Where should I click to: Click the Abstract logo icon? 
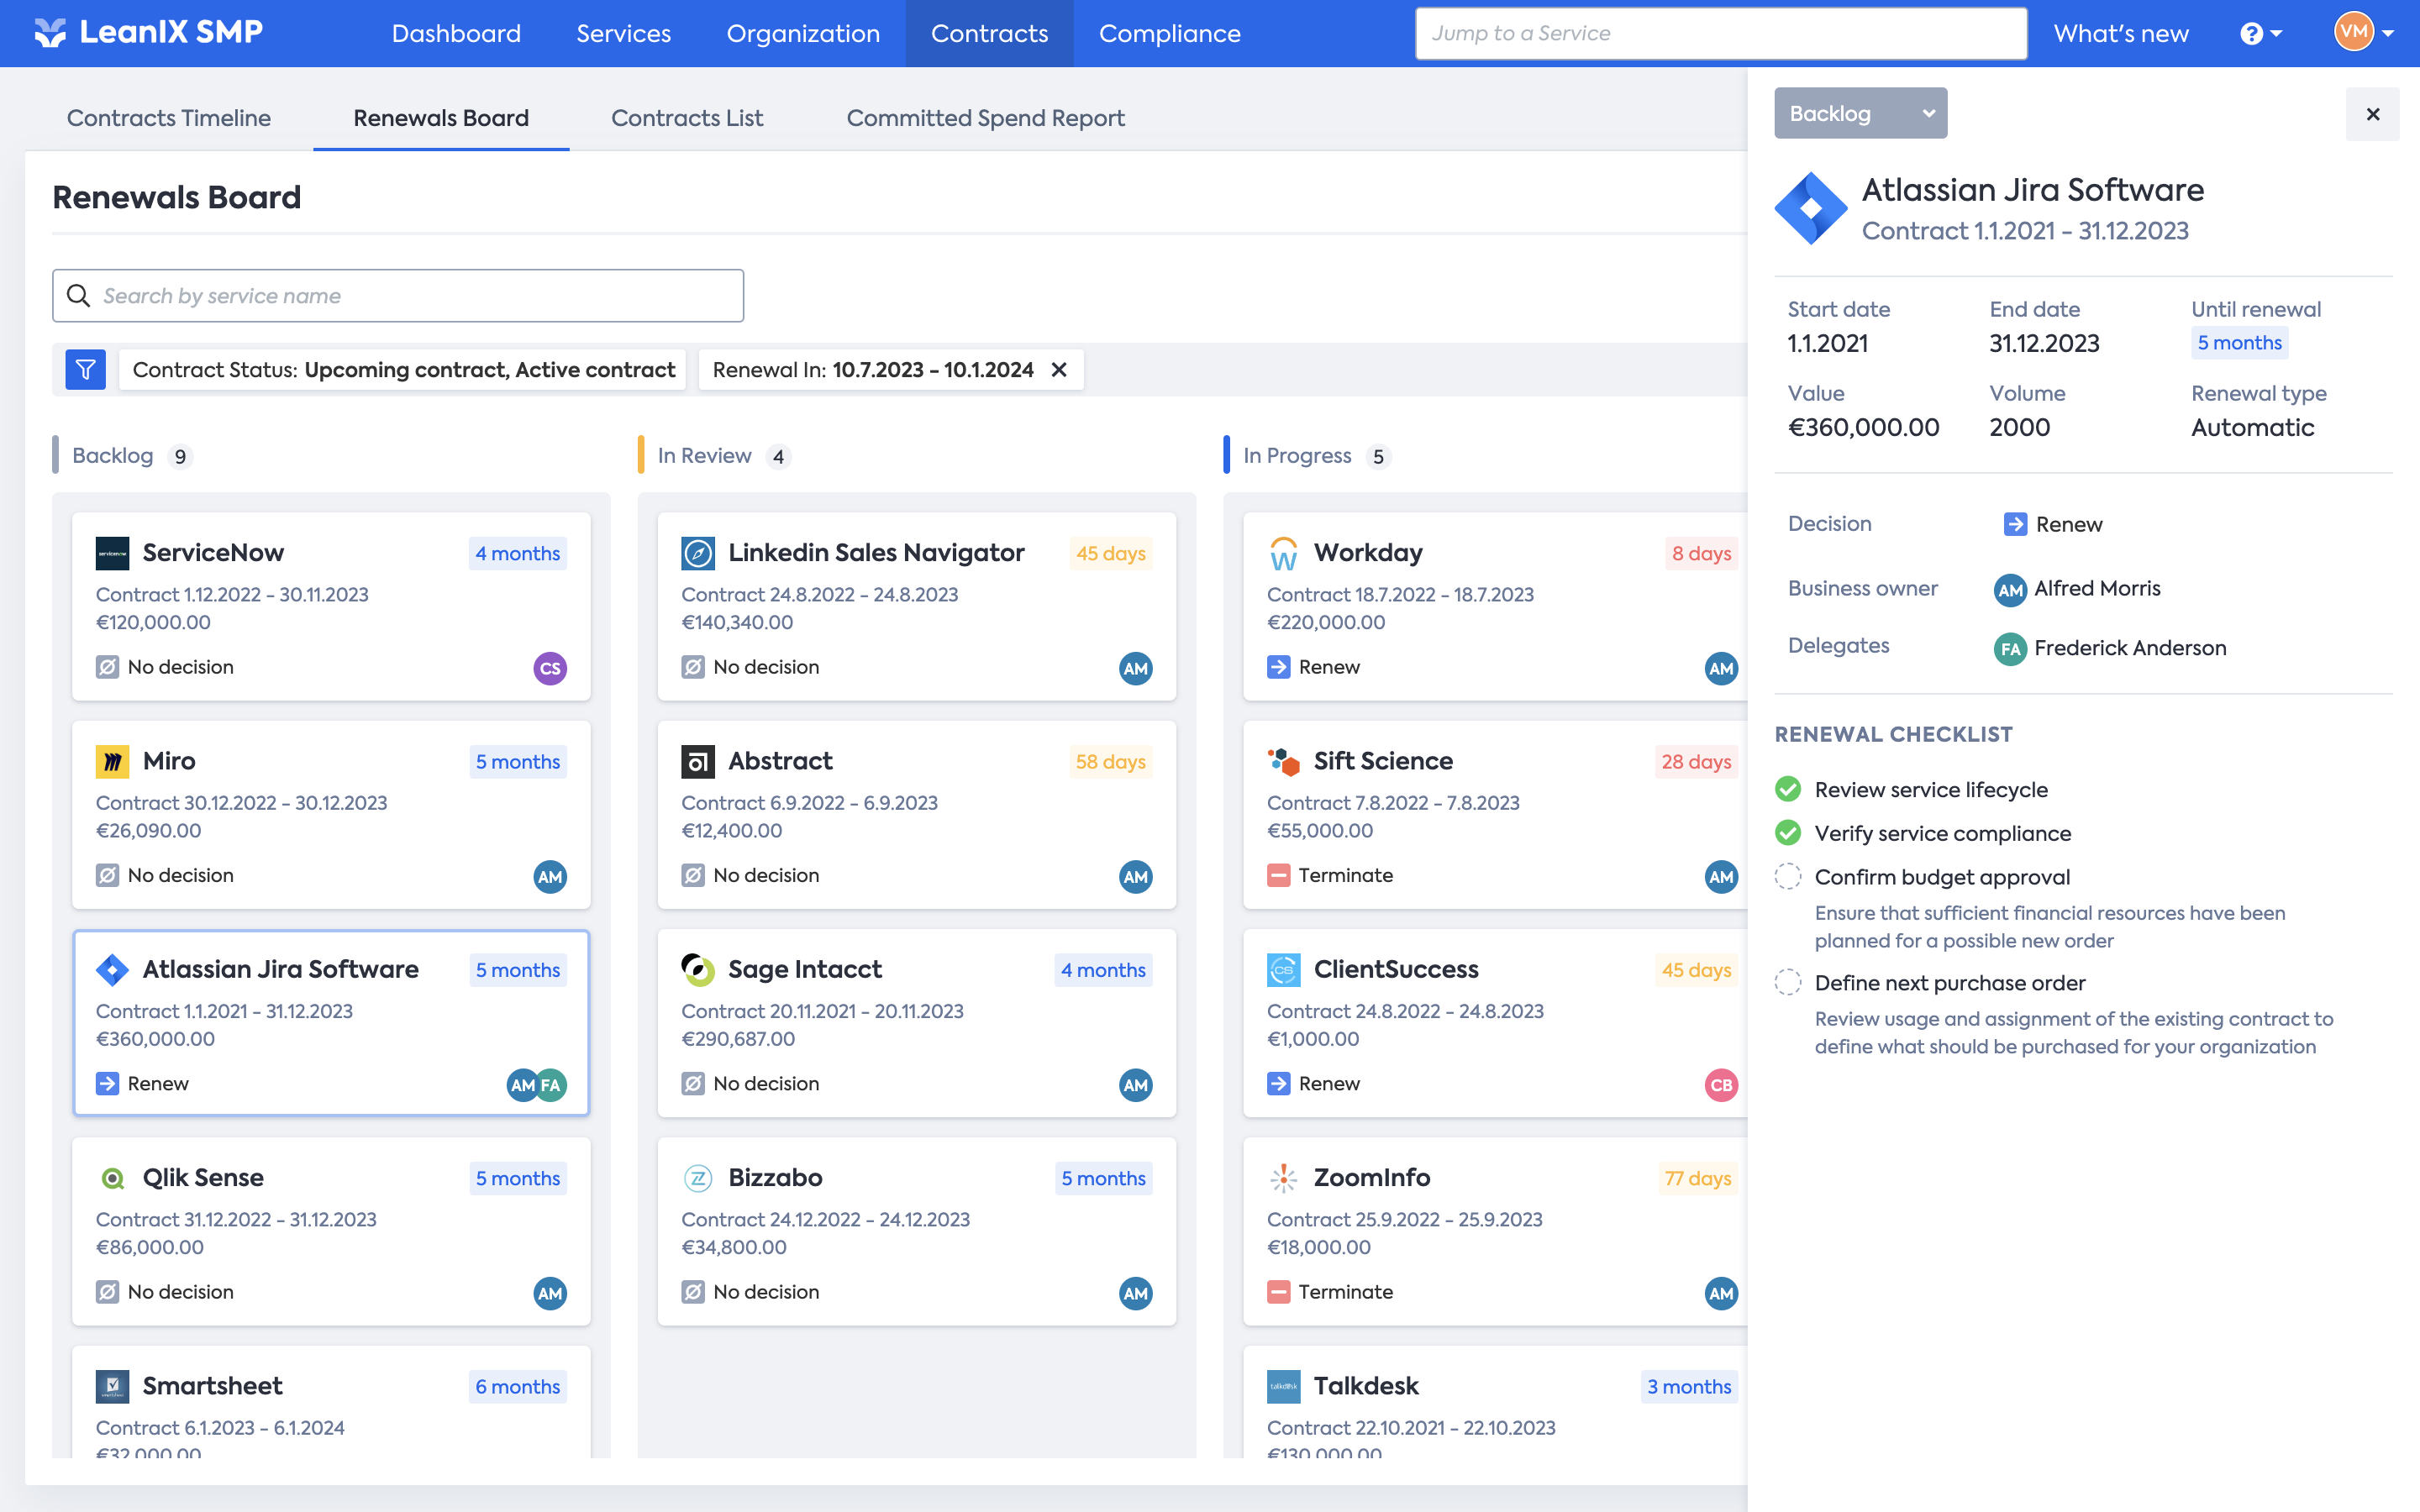pyautogui.click(x=698, y=761)
